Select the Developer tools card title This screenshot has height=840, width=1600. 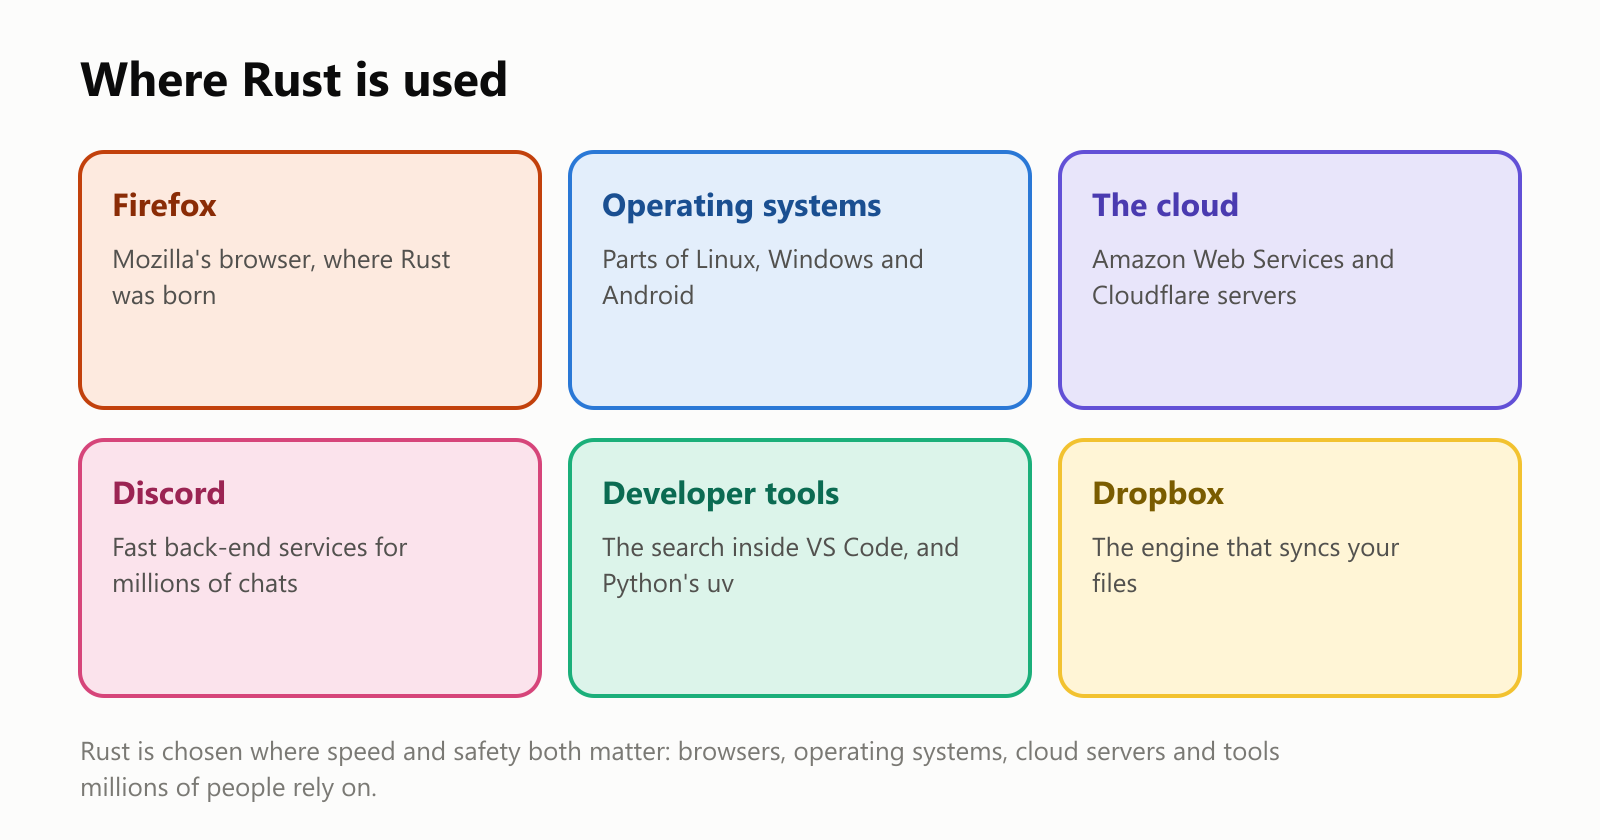pyautogui.click(x=720, y=493)
